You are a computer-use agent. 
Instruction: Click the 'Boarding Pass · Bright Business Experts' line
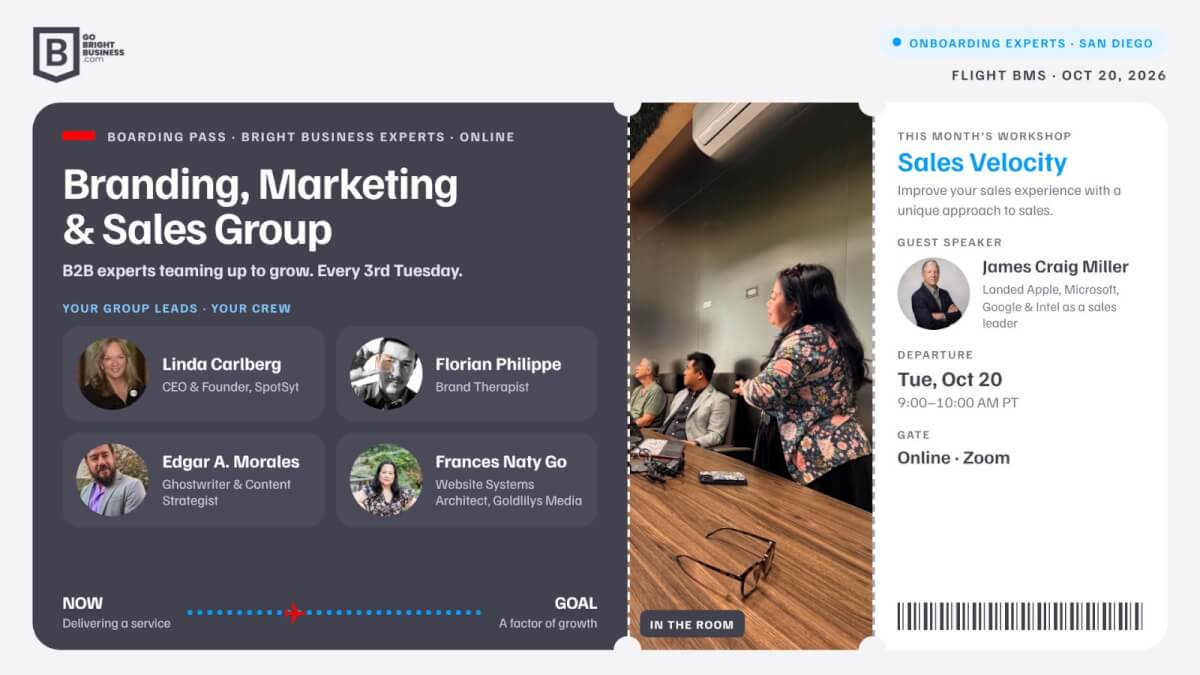[x=311, y=136]
